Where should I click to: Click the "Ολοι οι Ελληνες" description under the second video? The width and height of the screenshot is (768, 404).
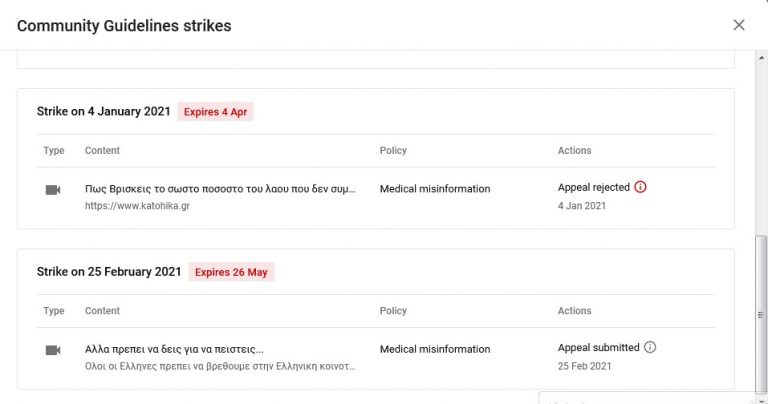click(x=220, y=366)
